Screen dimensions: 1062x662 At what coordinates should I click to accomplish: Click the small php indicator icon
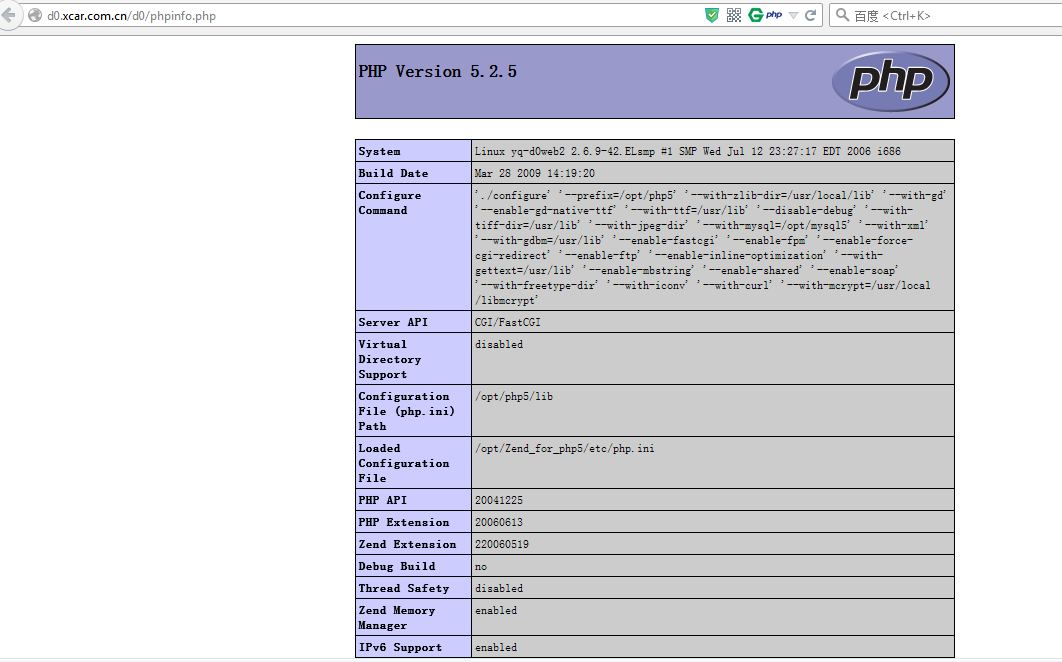pyautogui.click(x=774, y=15)
